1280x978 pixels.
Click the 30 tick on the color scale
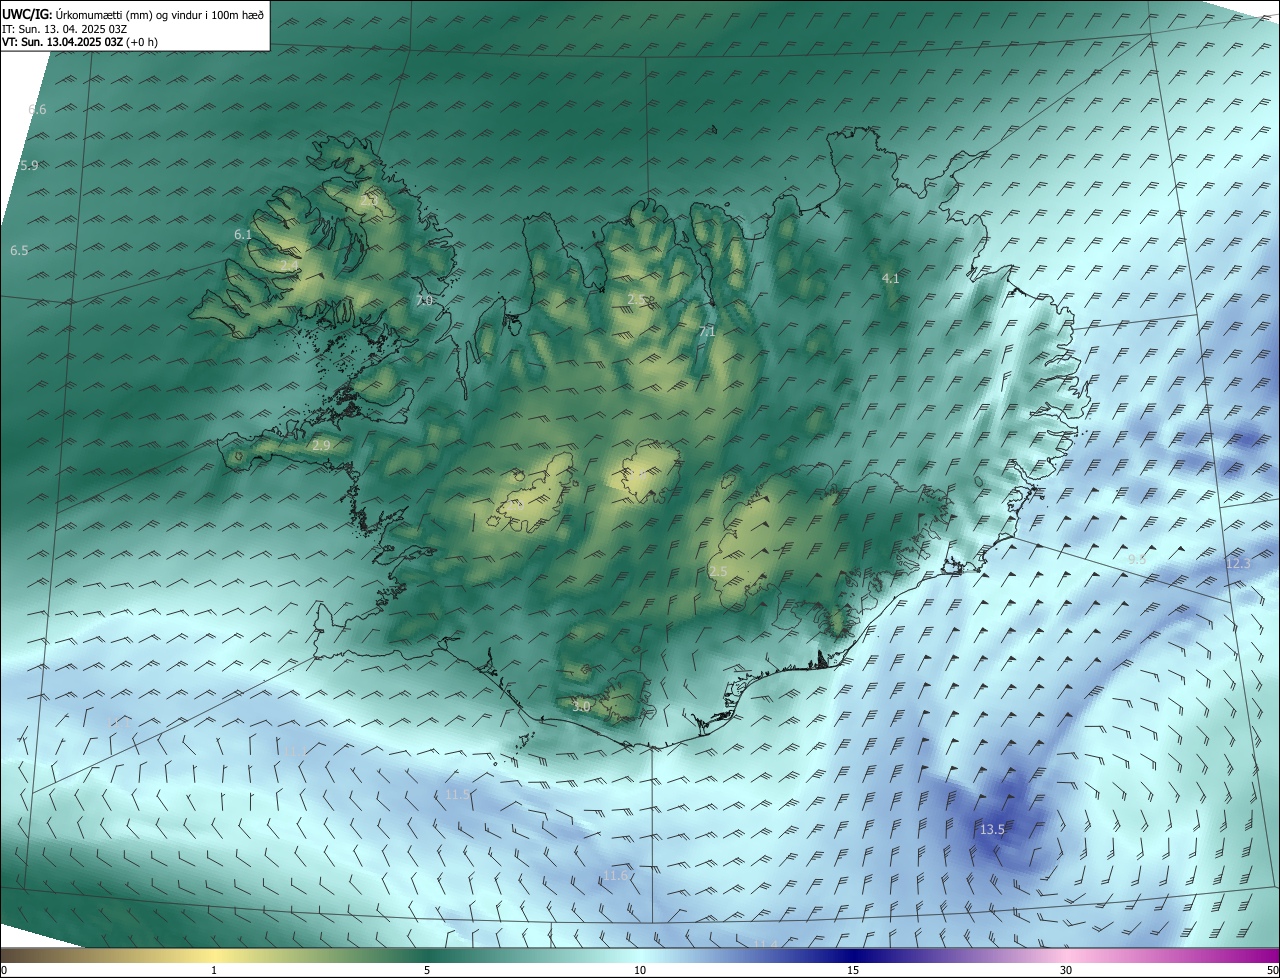click(x=1066, y=970)
